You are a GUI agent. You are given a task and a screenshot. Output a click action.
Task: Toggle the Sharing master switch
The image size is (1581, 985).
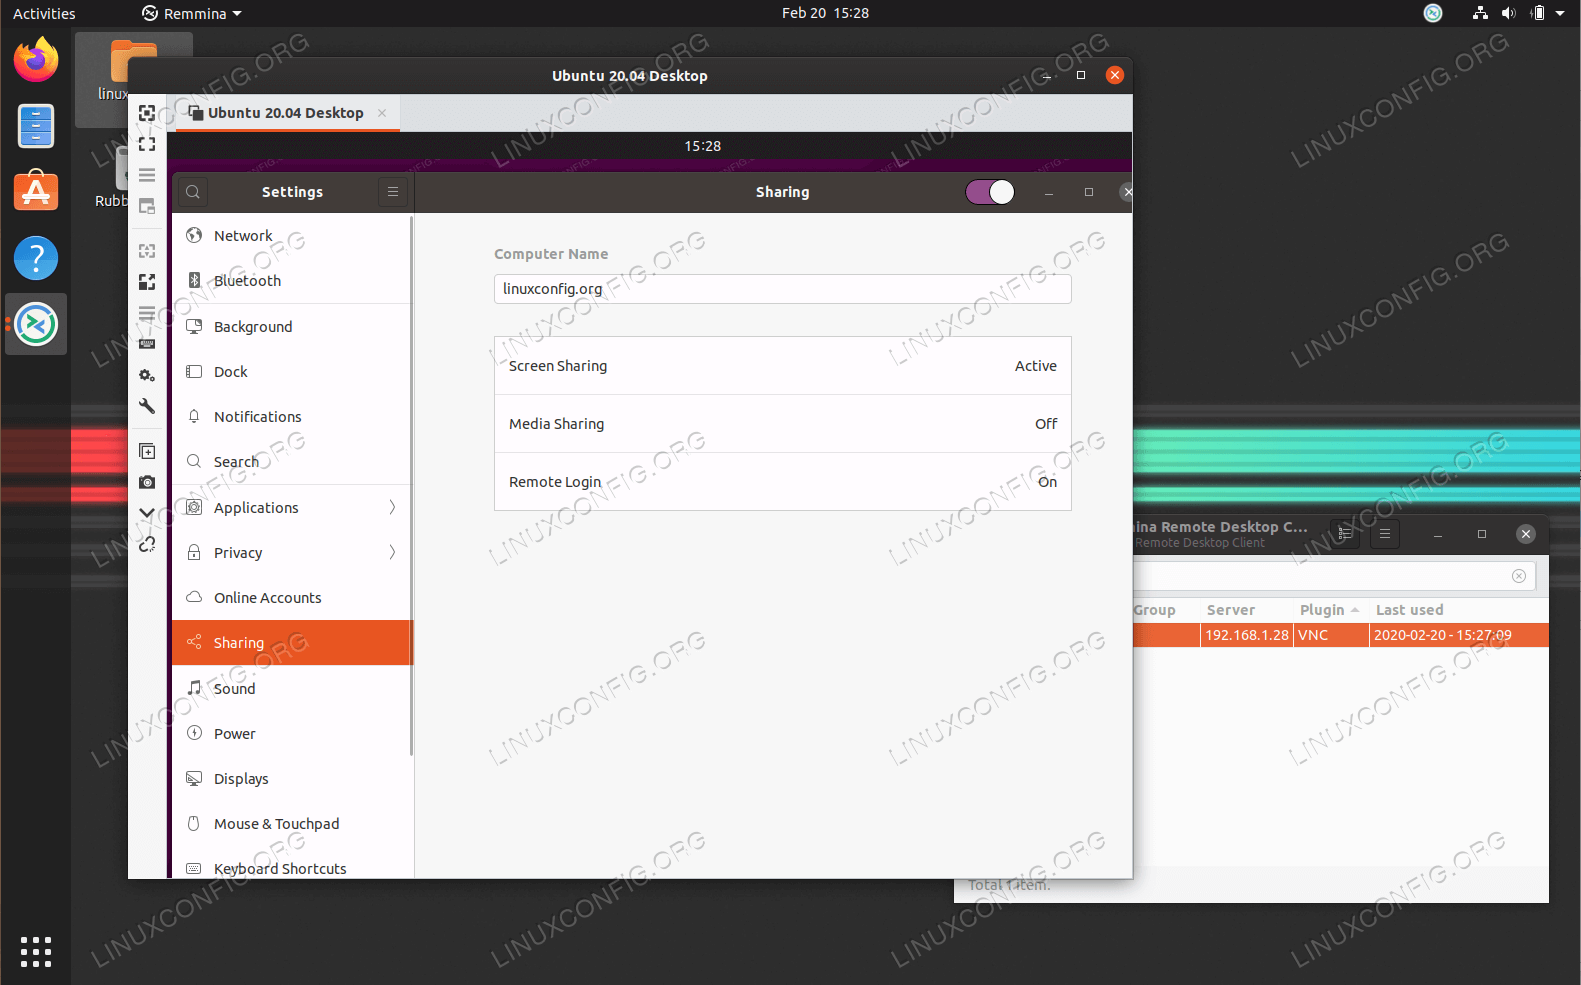pyautogui.click(x=990, y=192)
